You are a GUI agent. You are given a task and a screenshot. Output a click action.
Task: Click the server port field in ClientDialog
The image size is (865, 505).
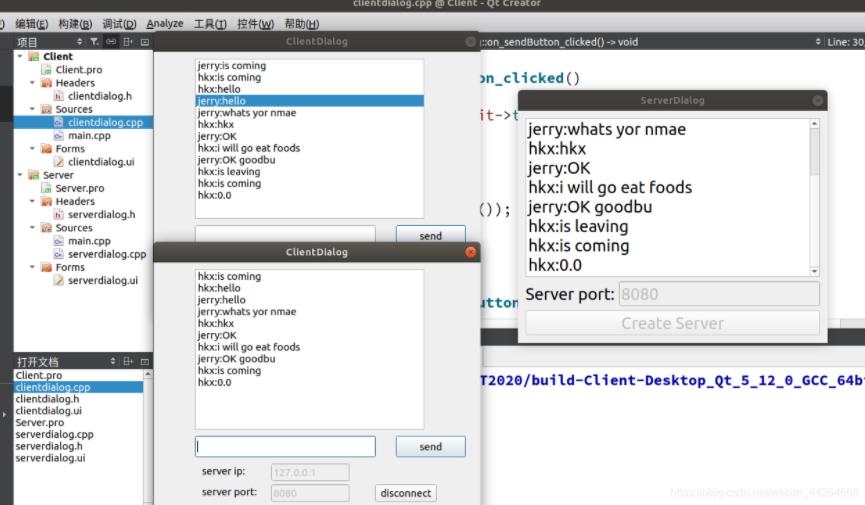coord(310,493)
